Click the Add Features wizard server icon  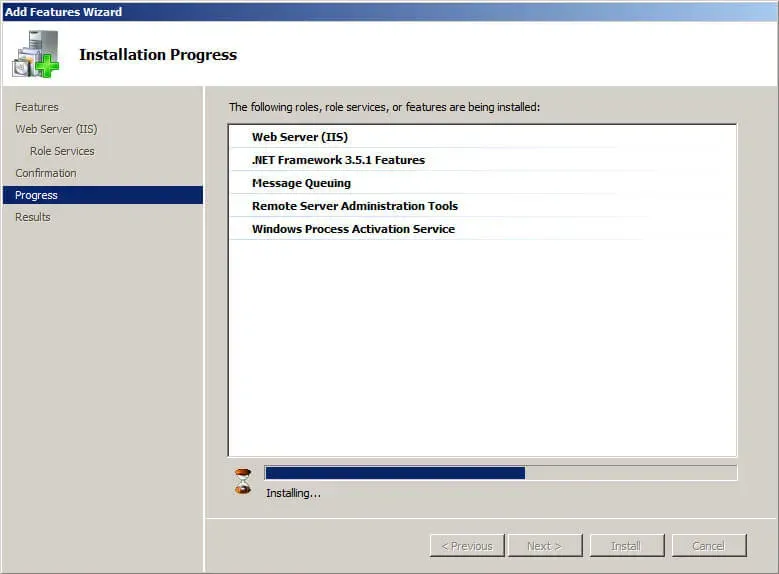[x=36, y=54]
